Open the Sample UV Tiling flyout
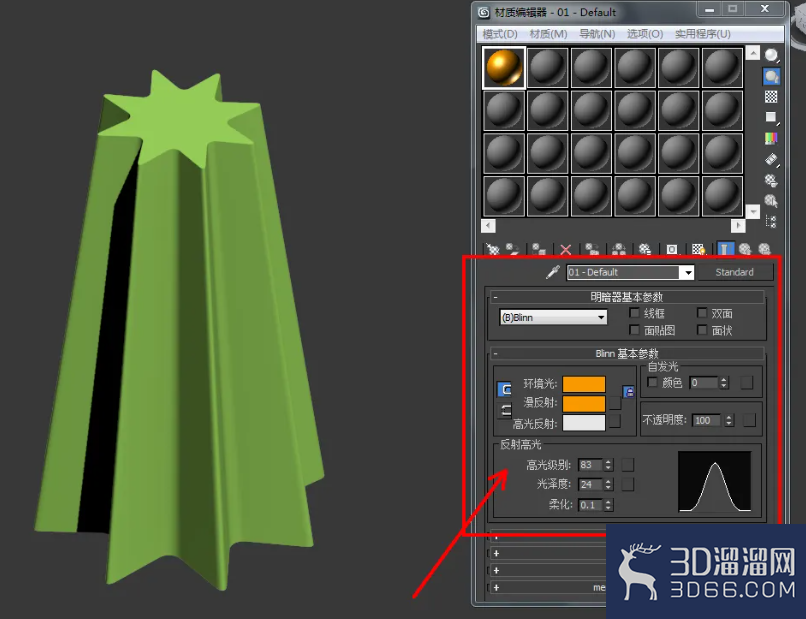 pos(771,117)
